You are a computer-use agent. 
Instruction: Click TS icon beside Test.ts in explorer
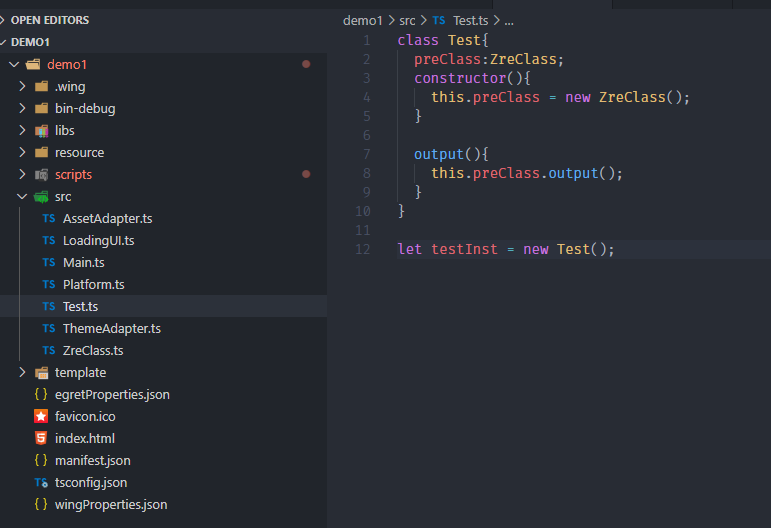tap(49, 306)
